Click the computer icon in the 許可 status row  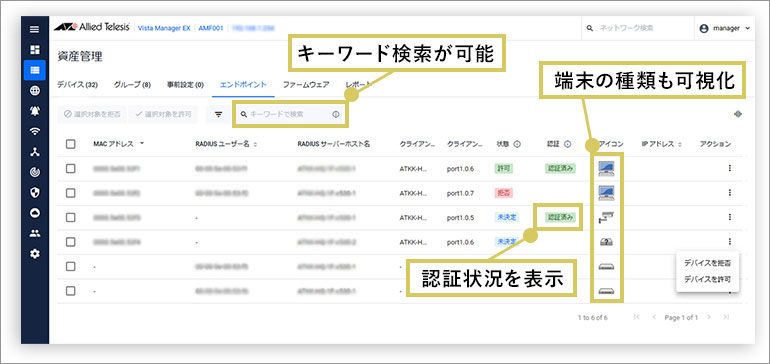coord(606,168)
